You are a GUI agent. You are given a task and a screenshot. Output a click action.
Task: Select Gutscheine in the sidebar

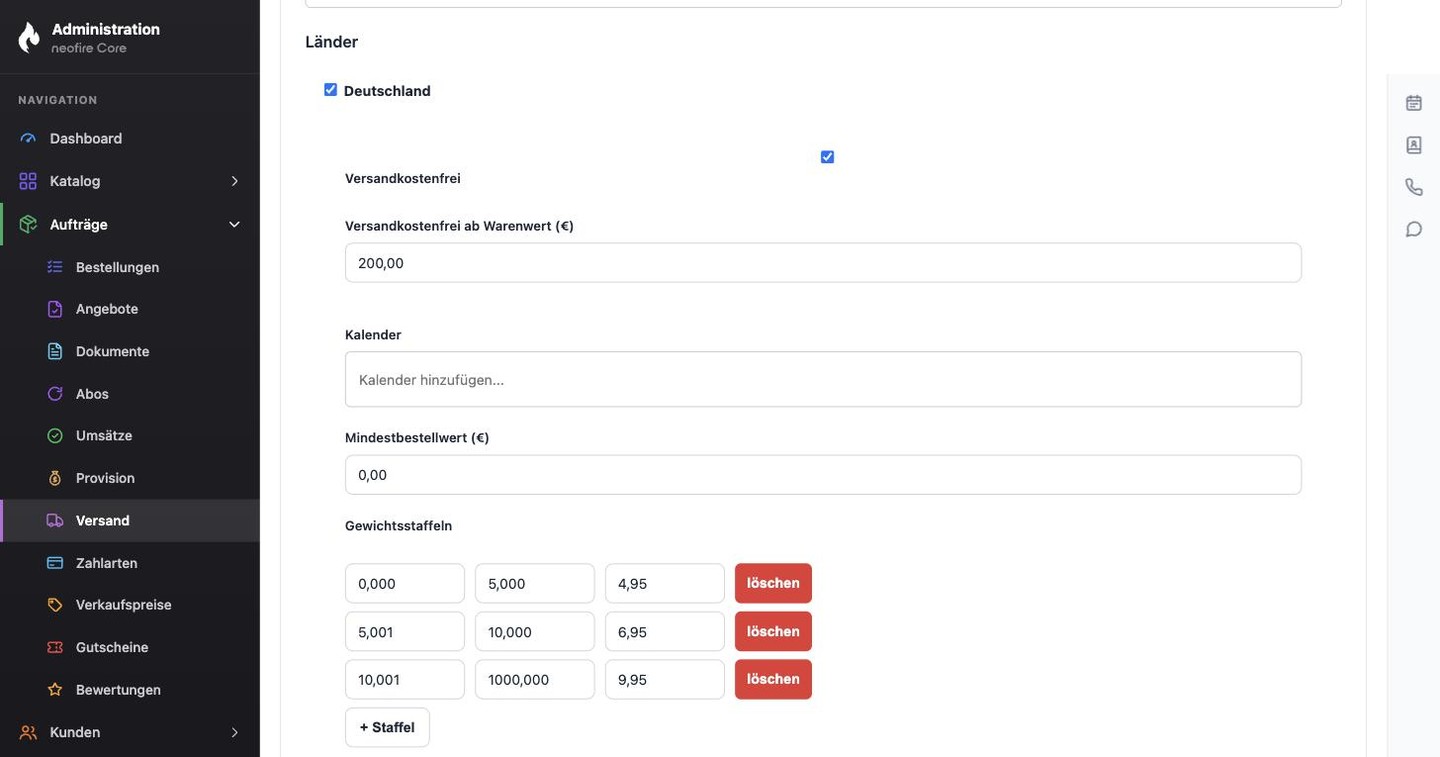130,648
